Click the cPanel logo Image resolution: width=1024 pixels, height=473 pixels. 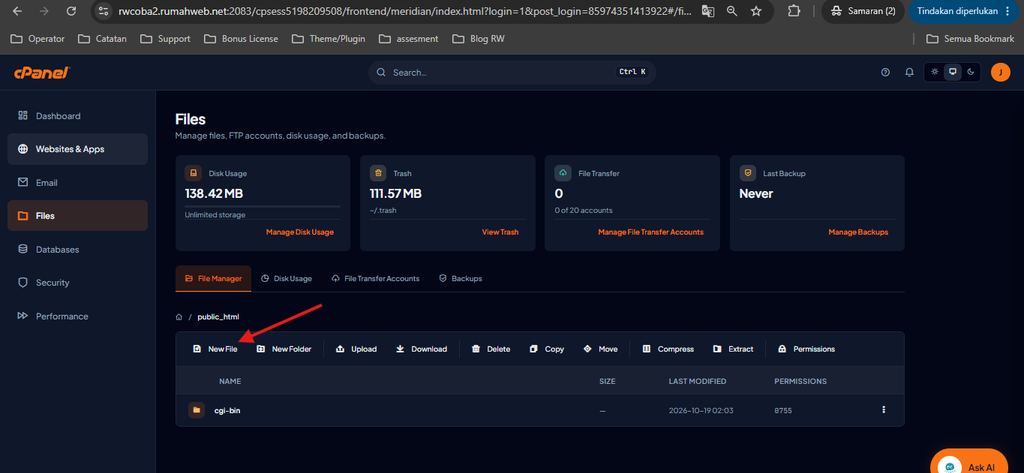coord(42,73)
